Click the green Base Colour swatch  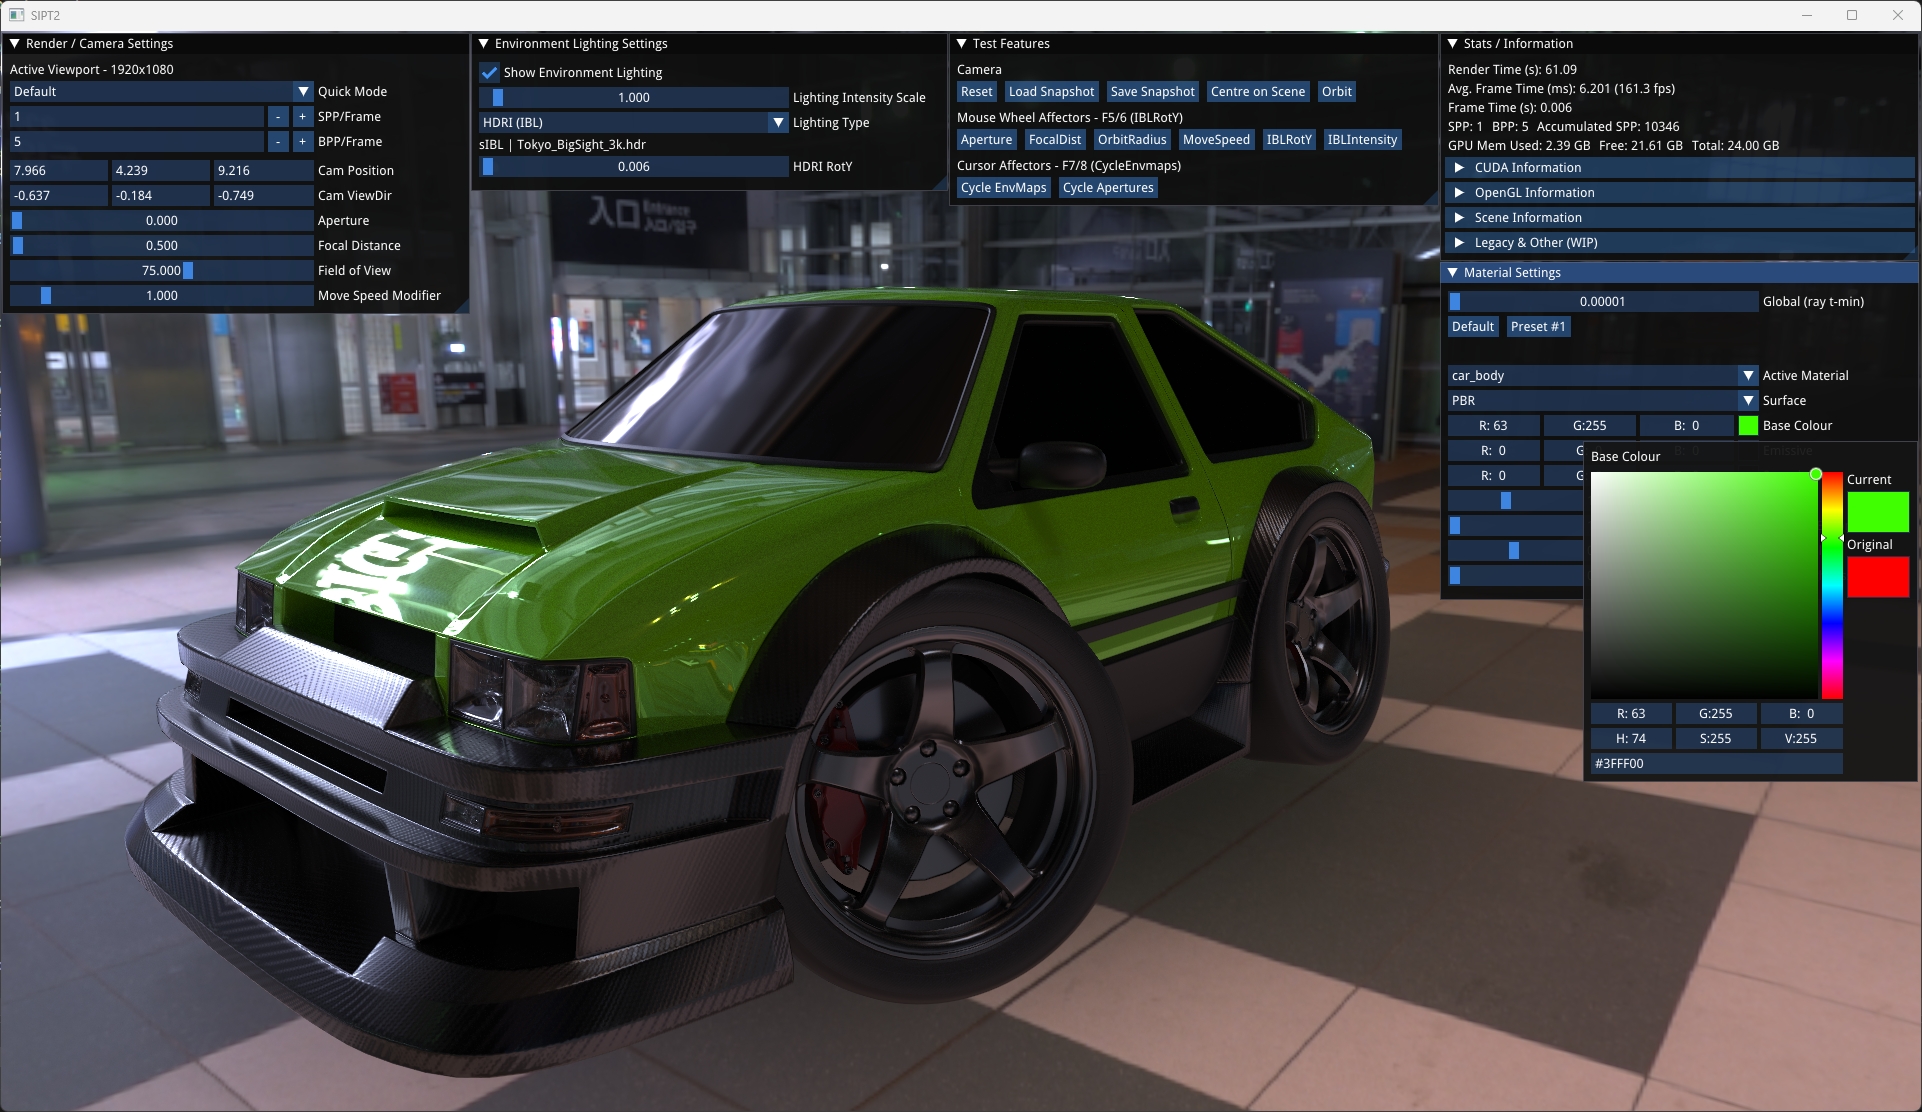pos(1748,426)
